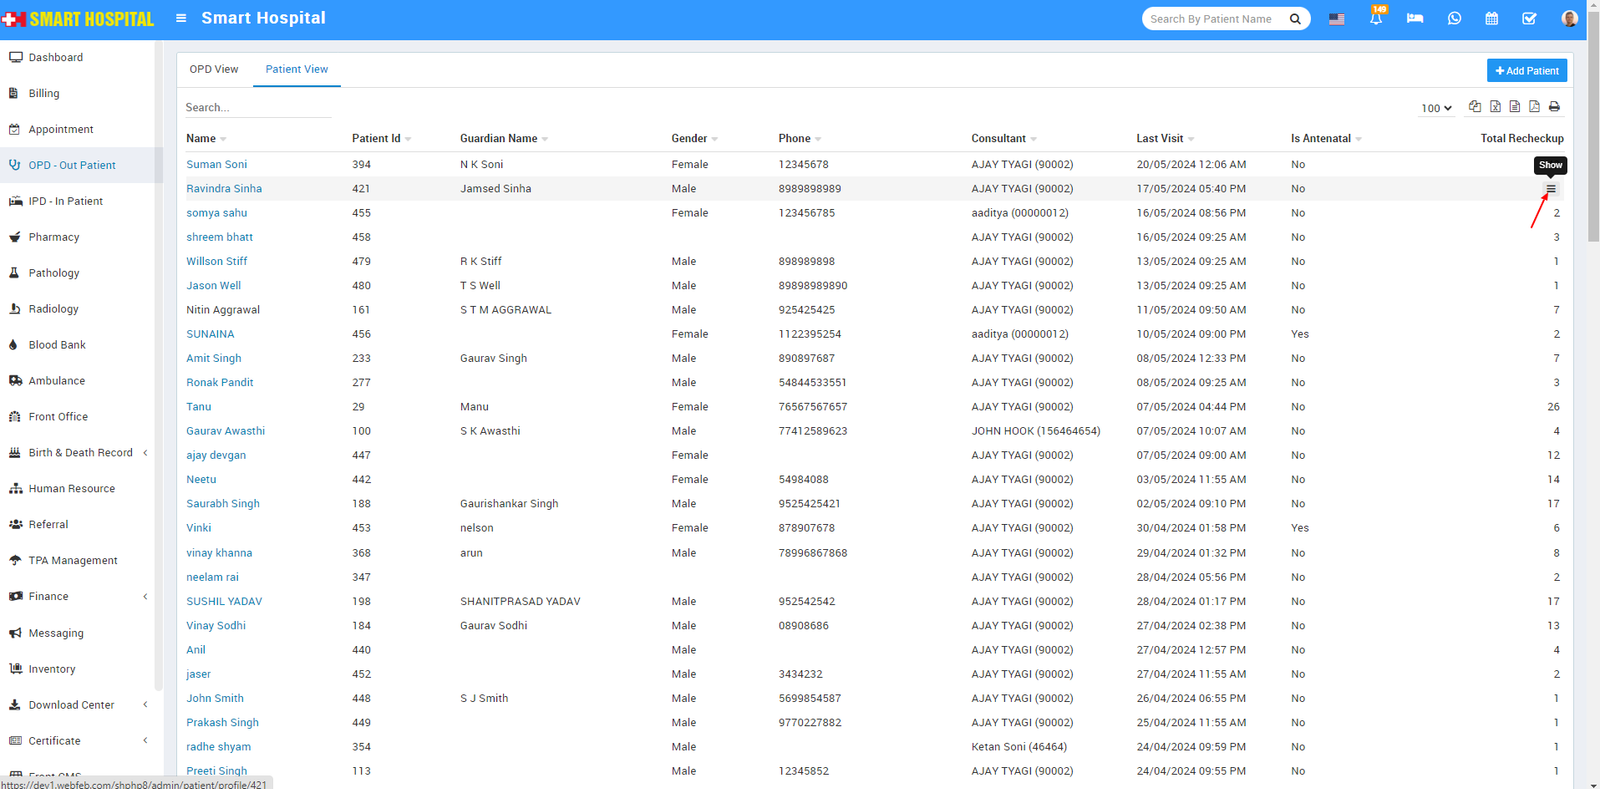Image resolution: width=1600 pixels, height=789 pixels.
Task: Click the task checklist icon
Action: [x=1529, y=19]
